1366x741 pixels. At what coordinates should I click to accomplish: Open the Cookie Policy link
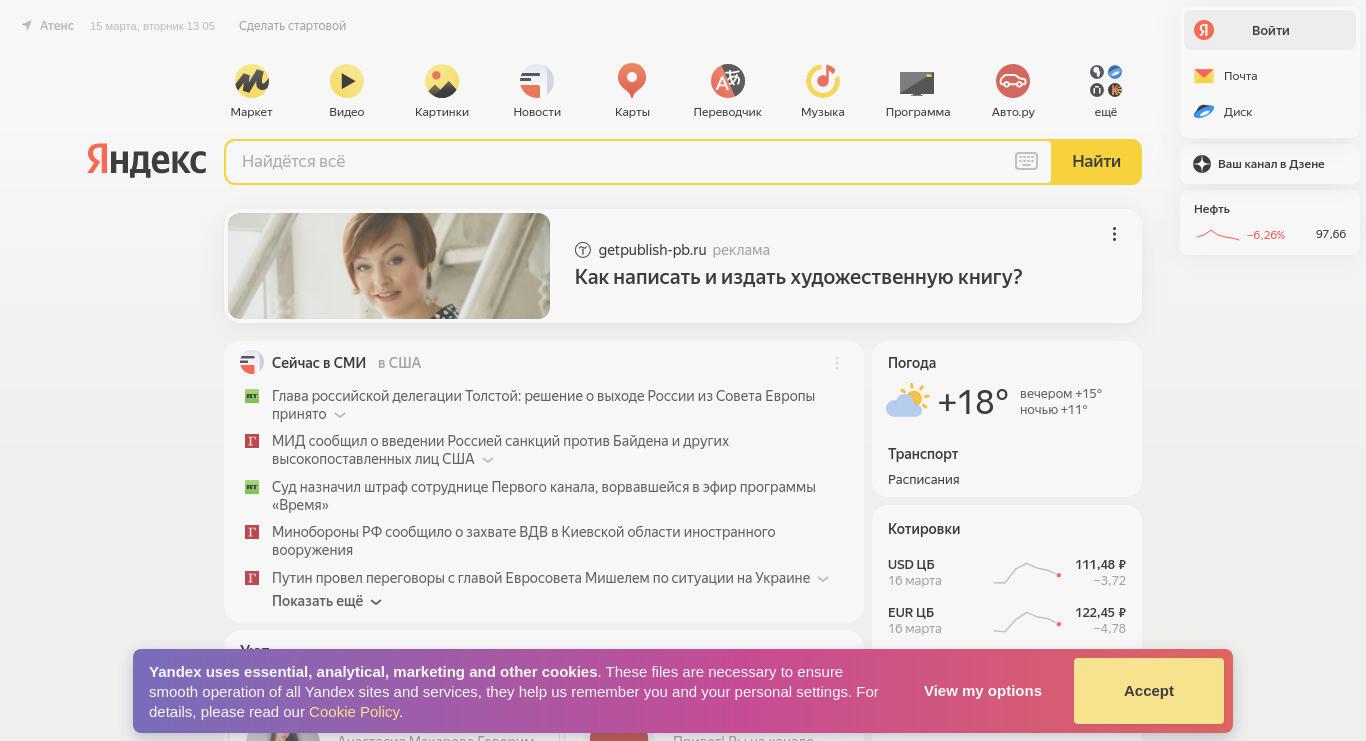click(354, 712)
